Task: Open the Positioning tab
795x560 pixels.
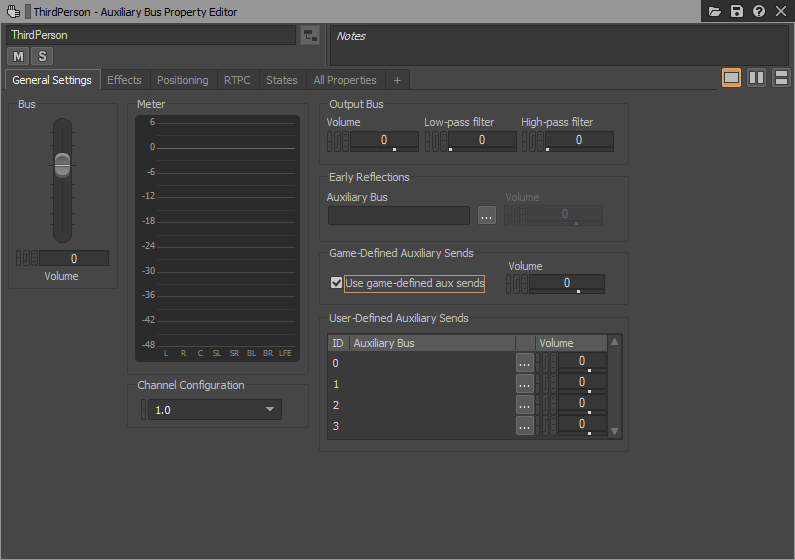Action: point(183,80)
